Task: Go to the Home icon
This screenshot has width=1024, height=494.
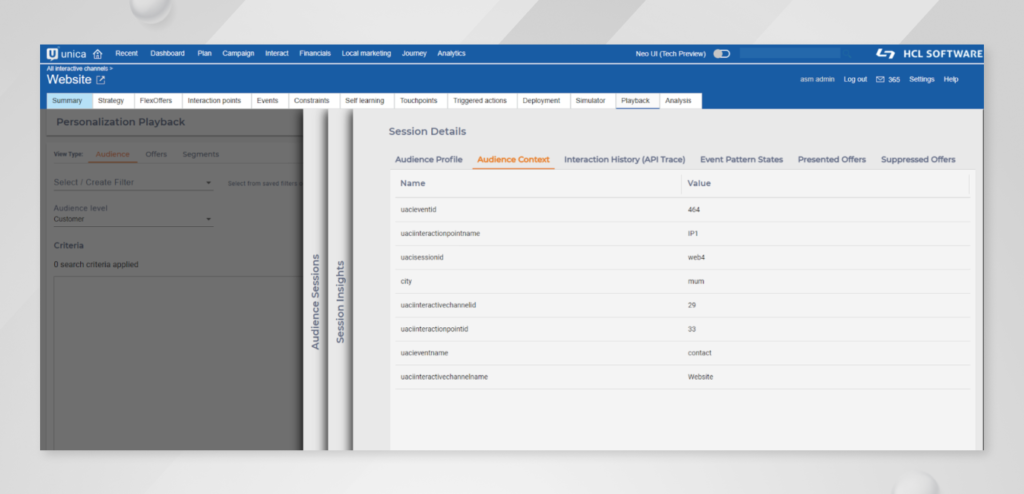Action: coord(97,53)
